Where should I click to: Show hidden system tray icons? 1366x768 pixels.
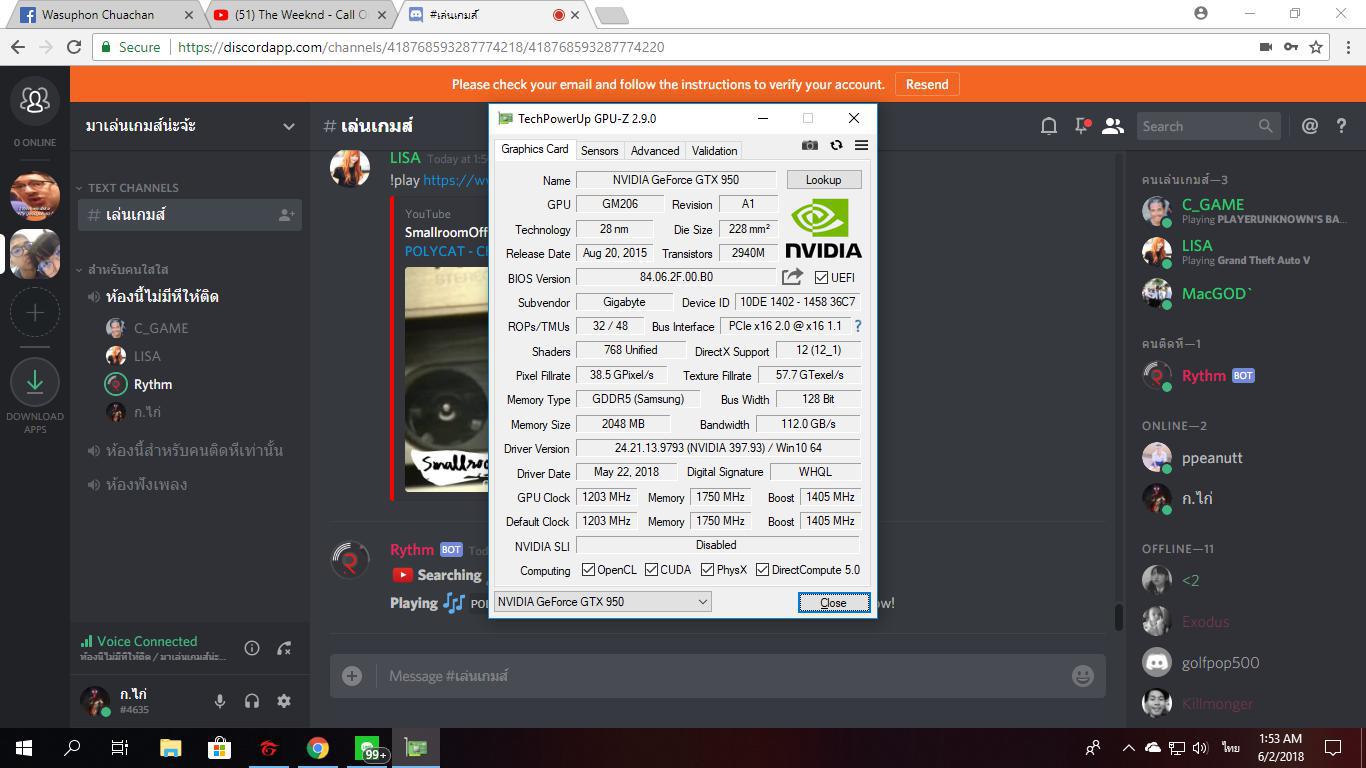[x=1129, y=747]
